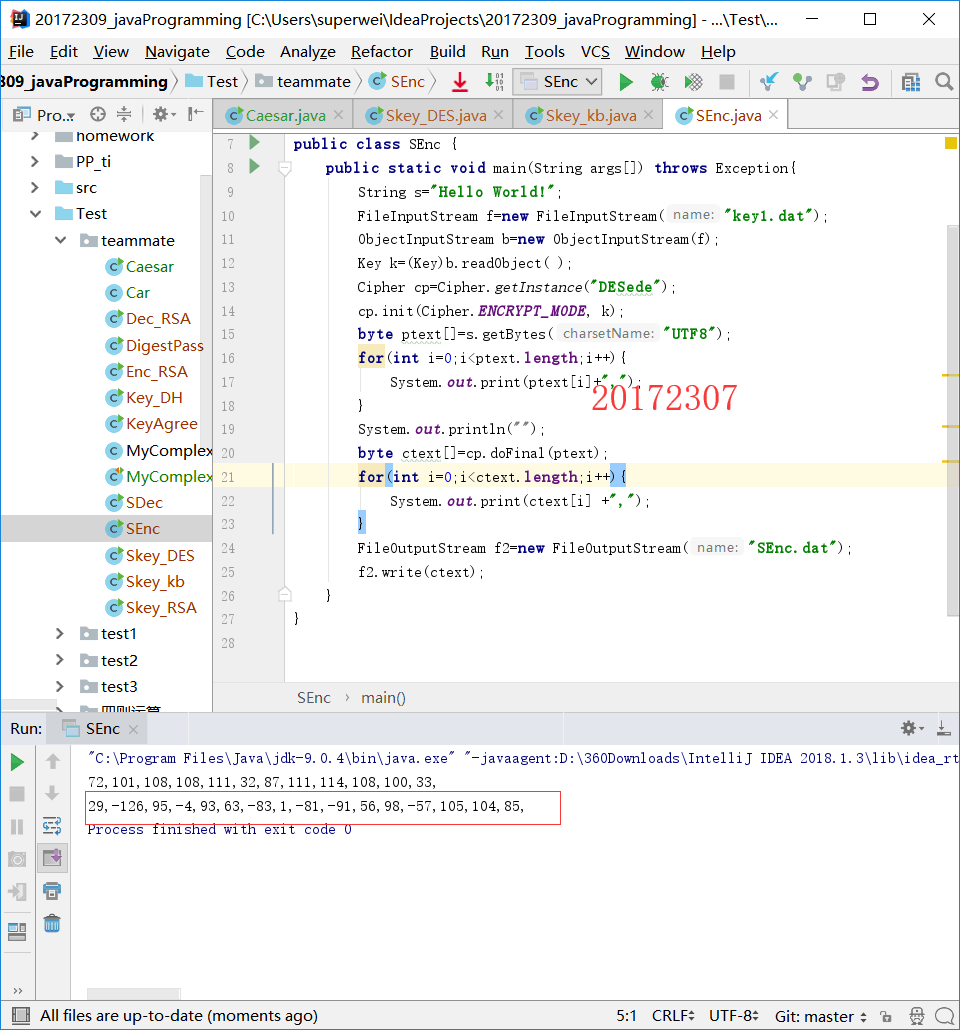
Task: Toggle soft-wrap in Run console
Action: pos(52,826)
